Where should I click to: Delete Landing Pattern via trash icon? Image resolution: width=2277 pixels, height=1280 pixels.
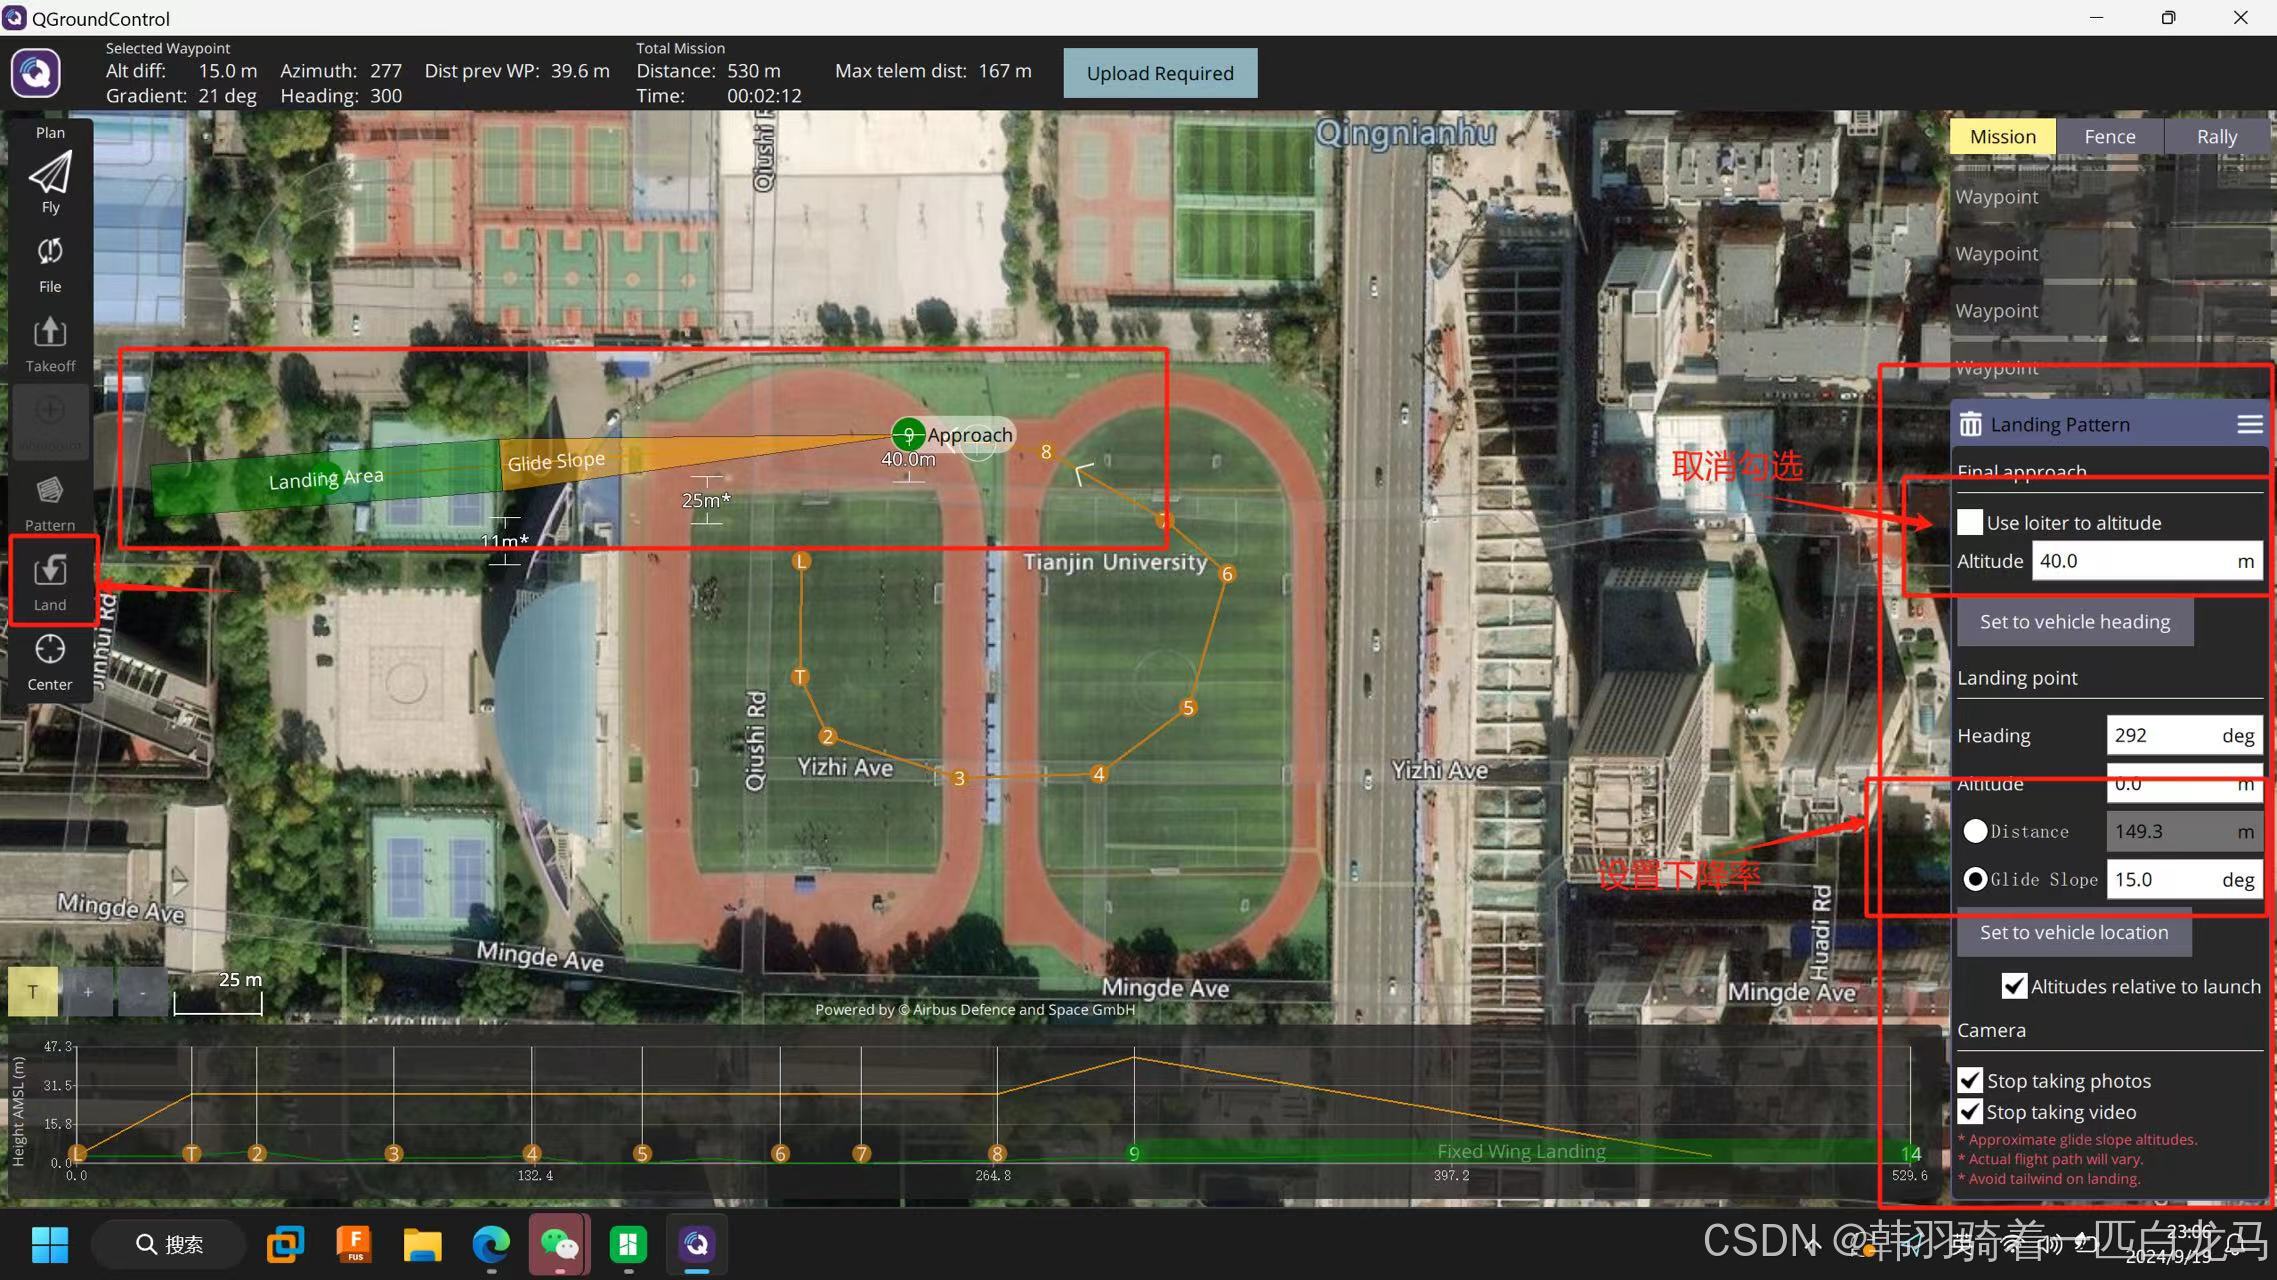pyautogui.click(x=1970, y=424)
